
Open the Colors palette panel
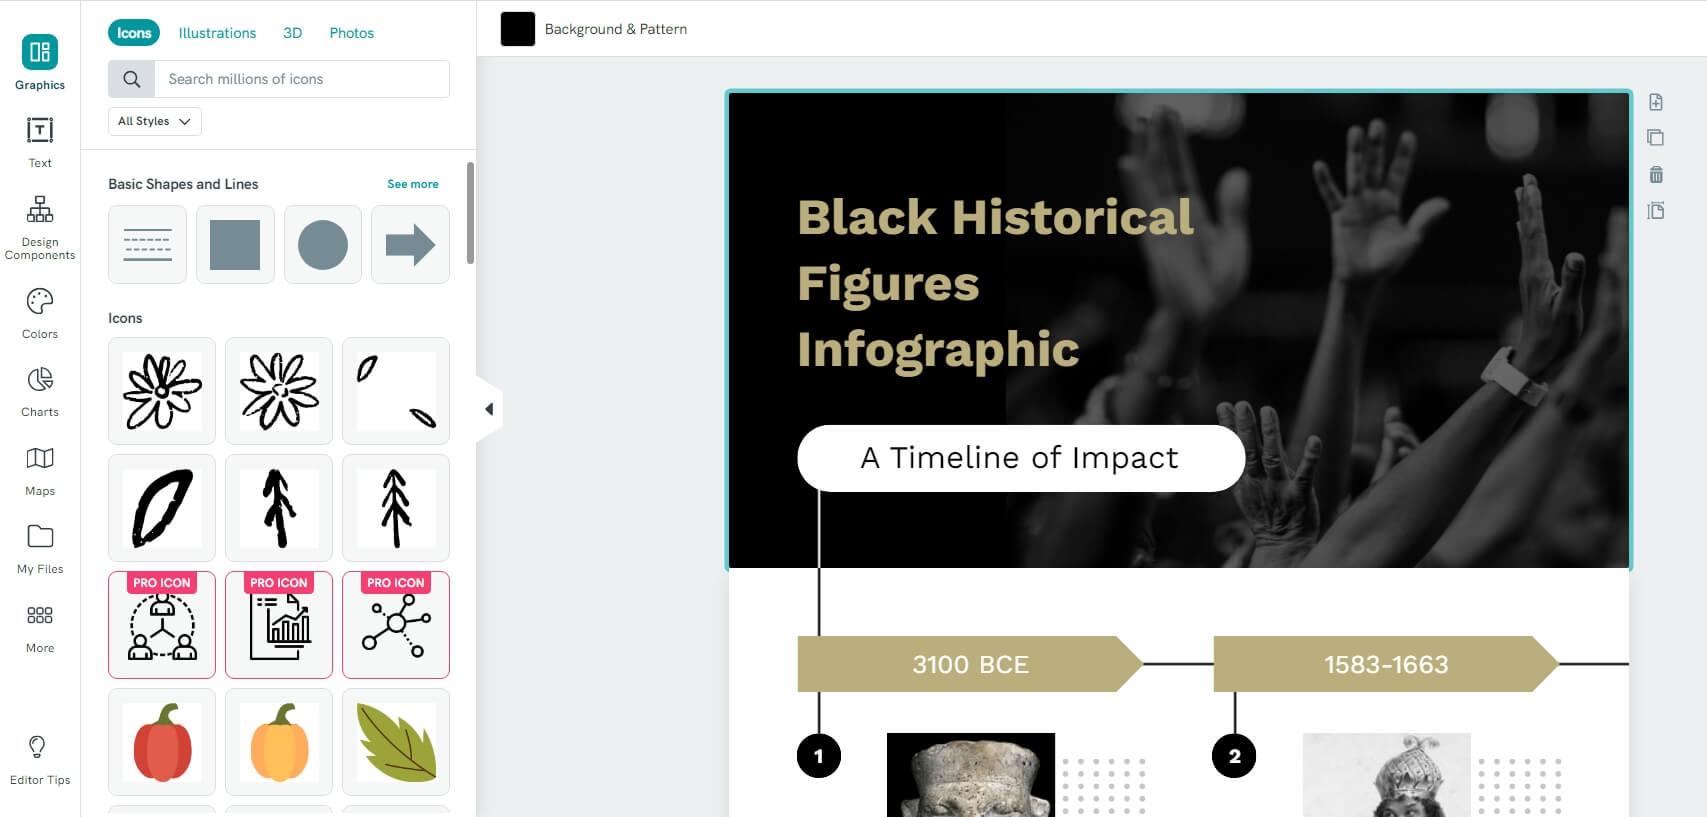click(40, 313)
